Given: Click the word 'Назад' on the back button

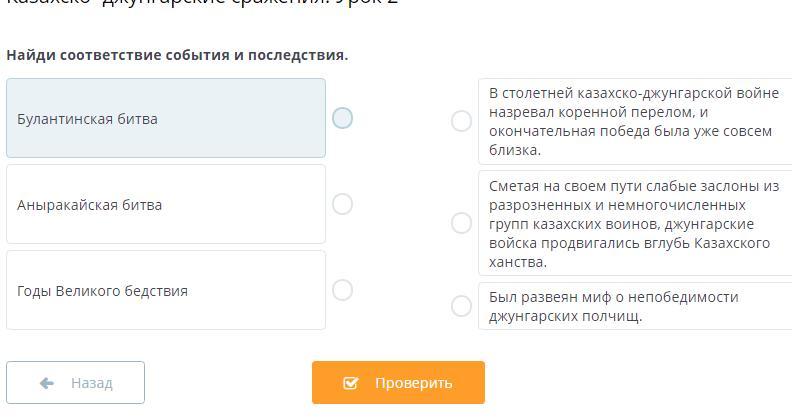Looking at the screenshot, I should (92, 383).
